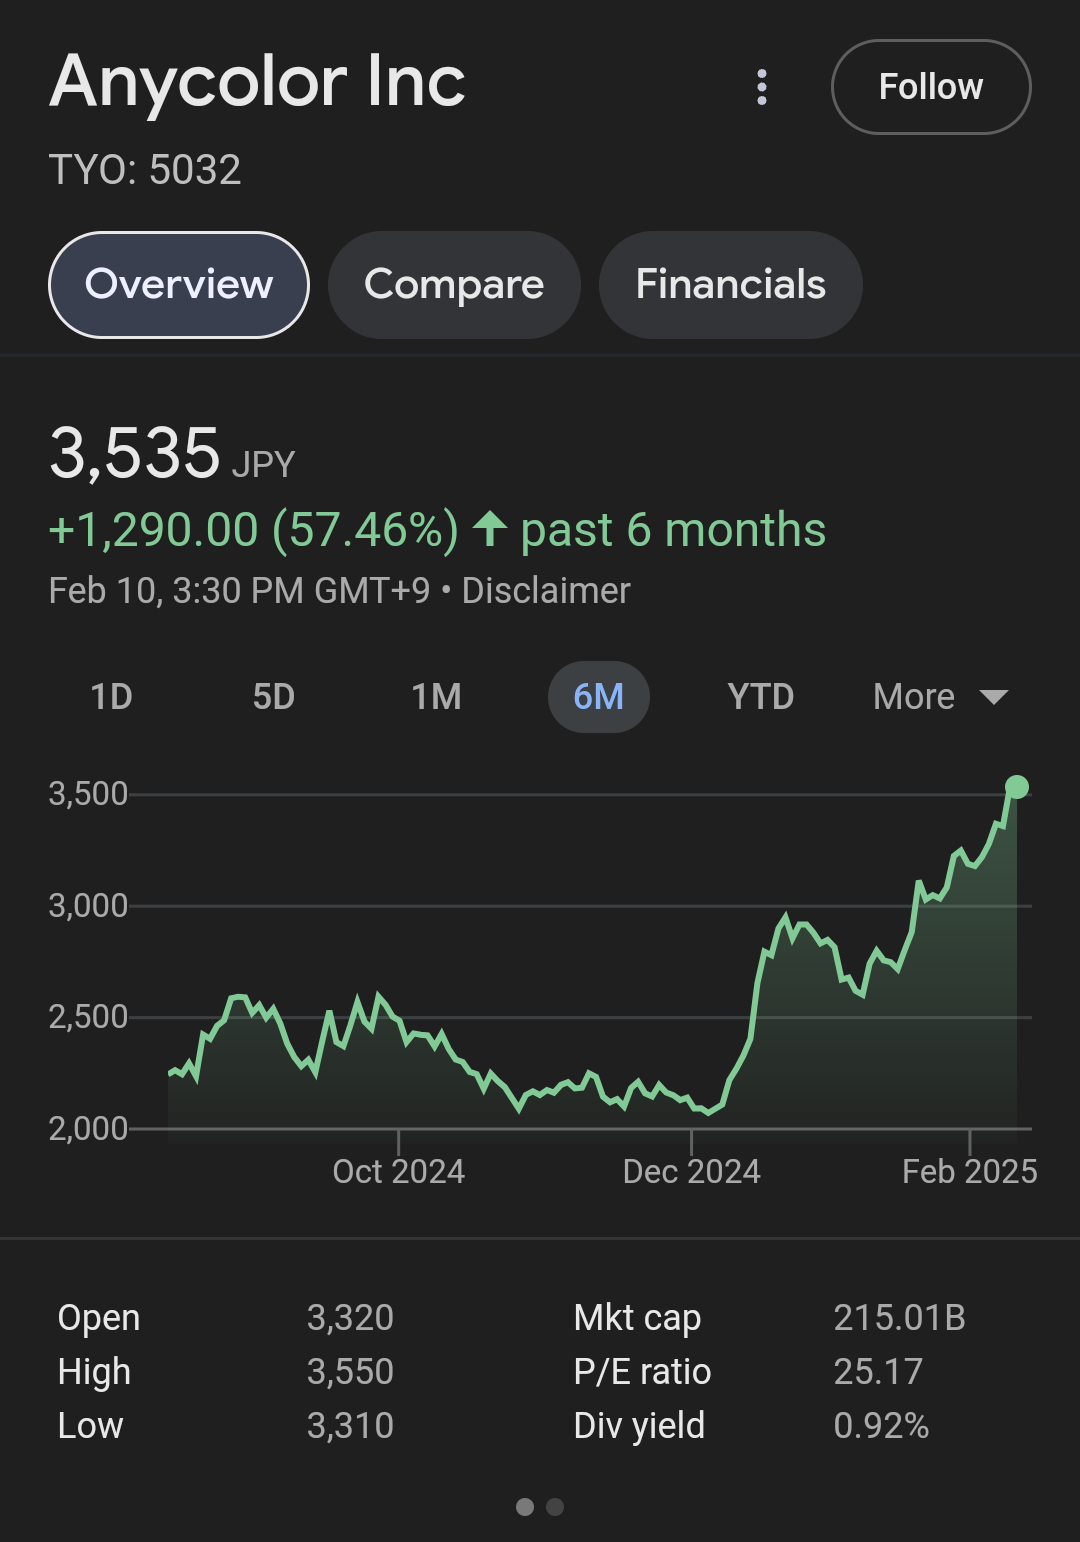This screenshot has height=1542, width=1080.
Task: Click the chart's Dec 2024 axis label
Action: tap(691, 1171)
